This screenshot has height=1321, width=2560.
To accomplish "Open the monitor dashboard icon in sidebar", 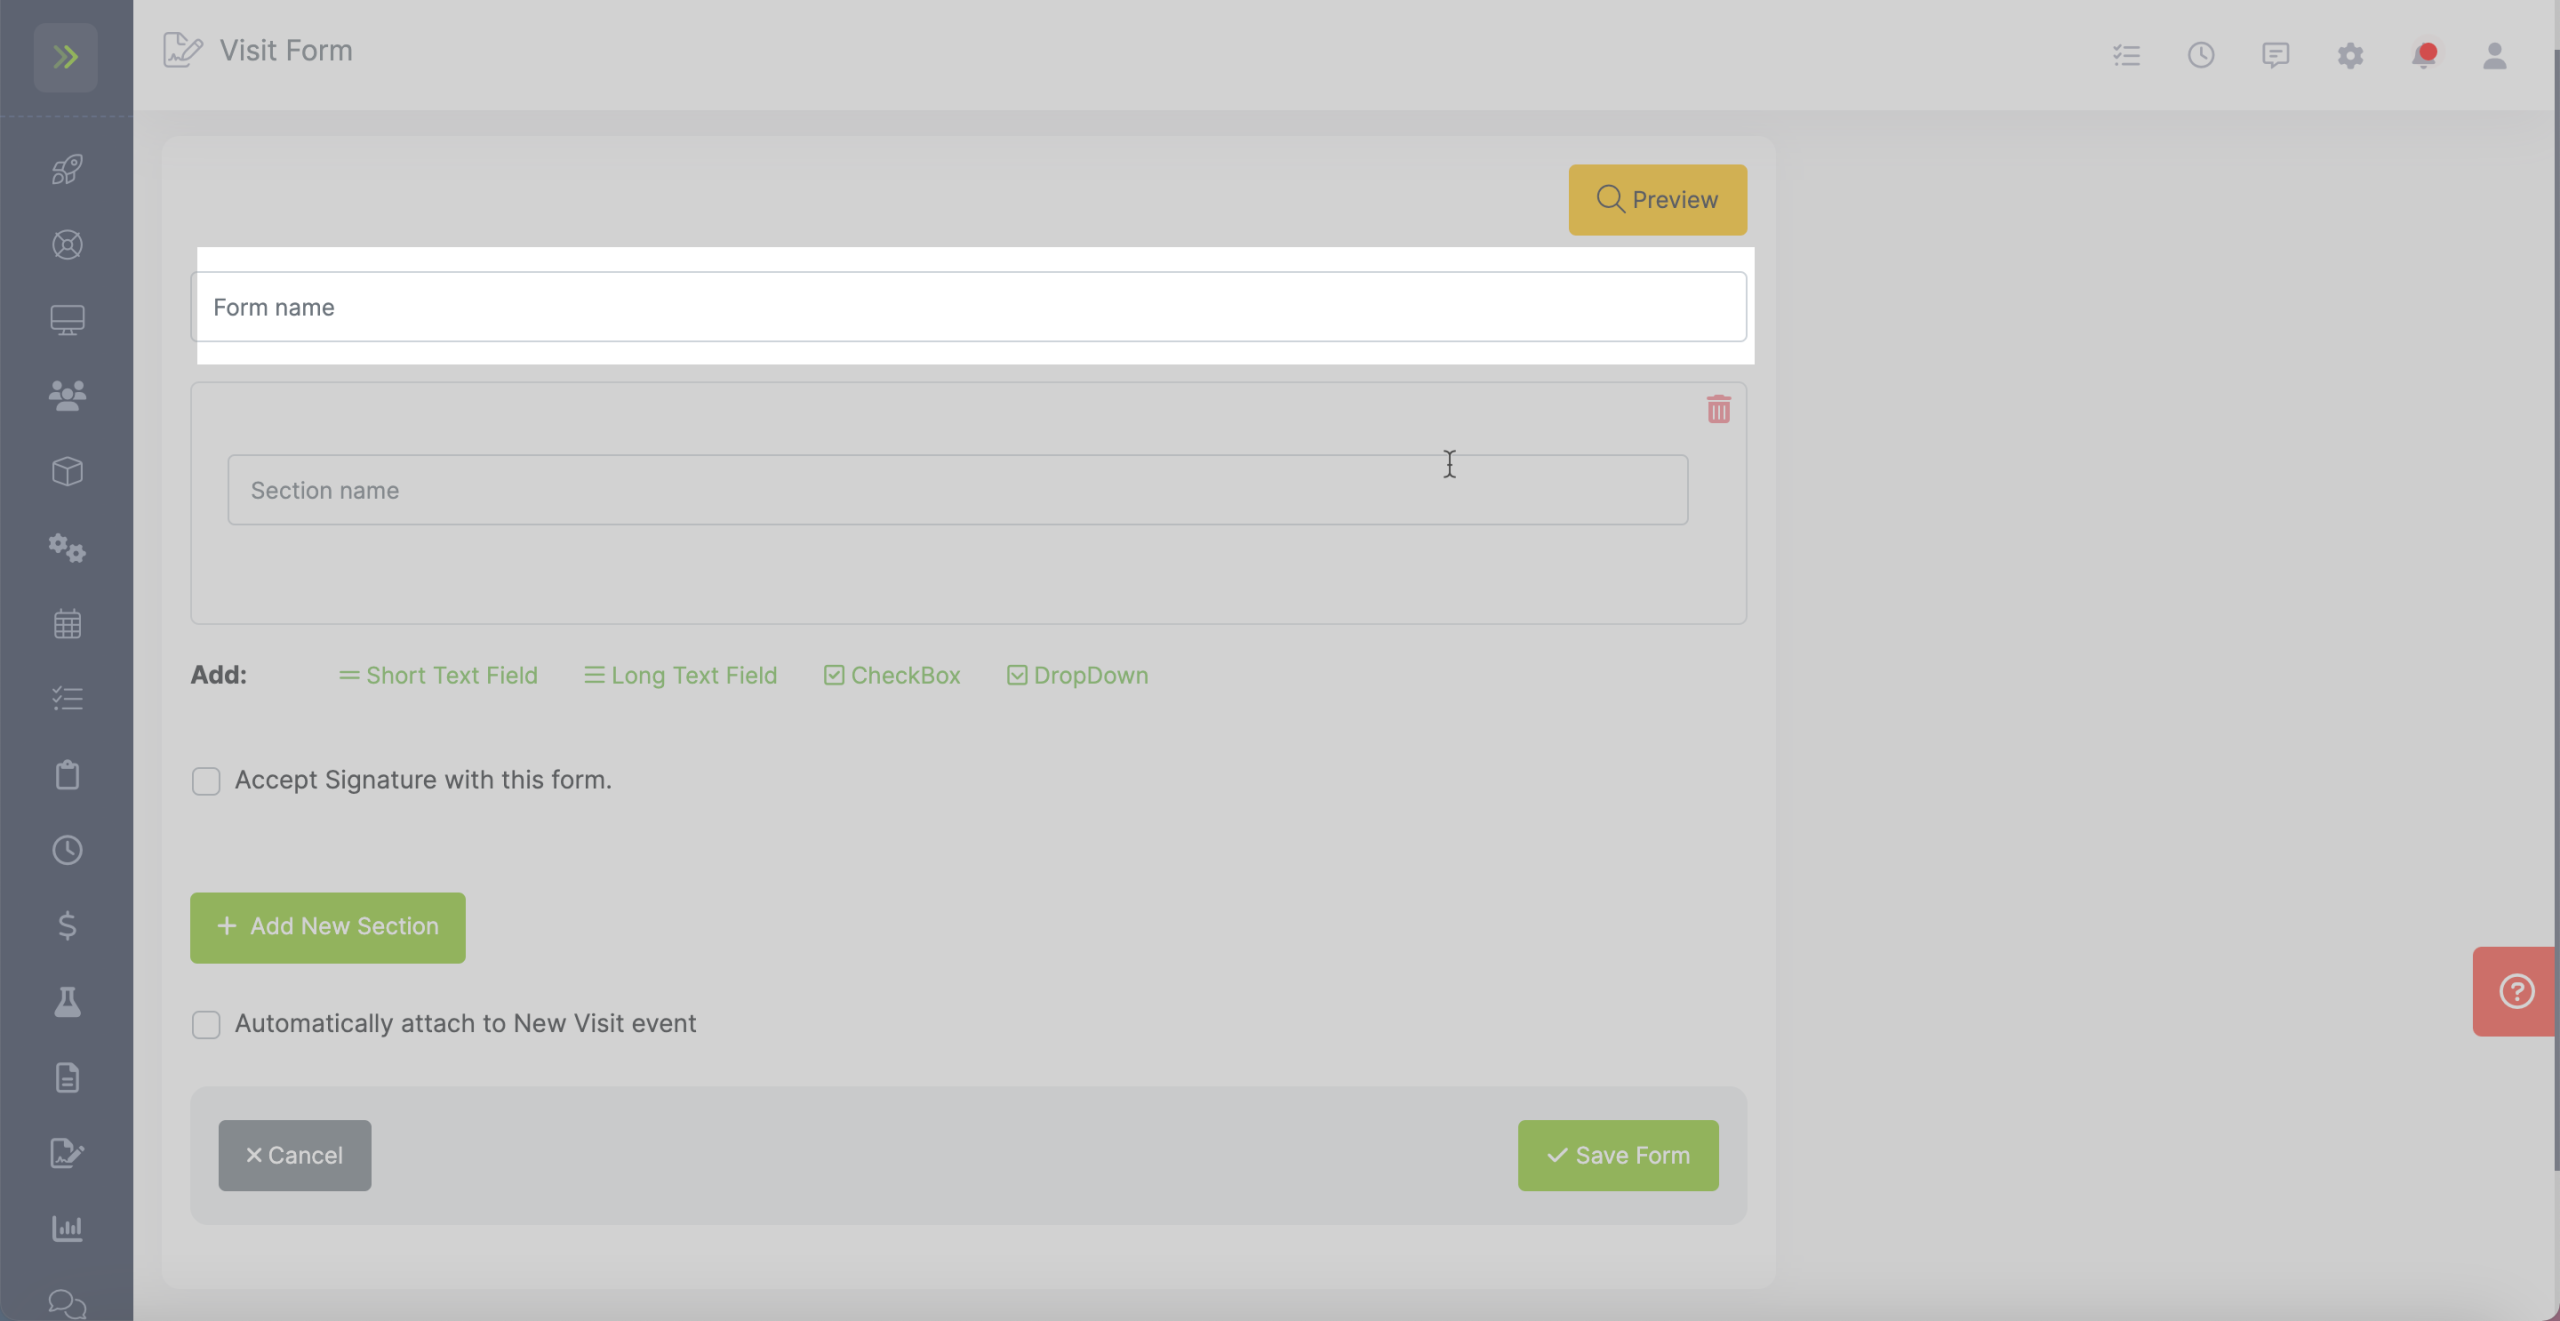I will point(67,320).
